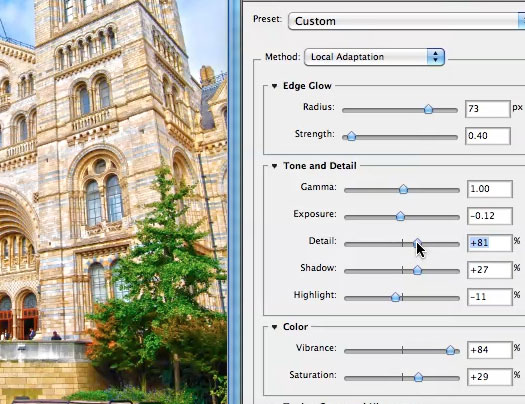Click the Exposure value field showing -0.12
The height and width of the screenshot is (404, 525).
(x=490, y=216)
